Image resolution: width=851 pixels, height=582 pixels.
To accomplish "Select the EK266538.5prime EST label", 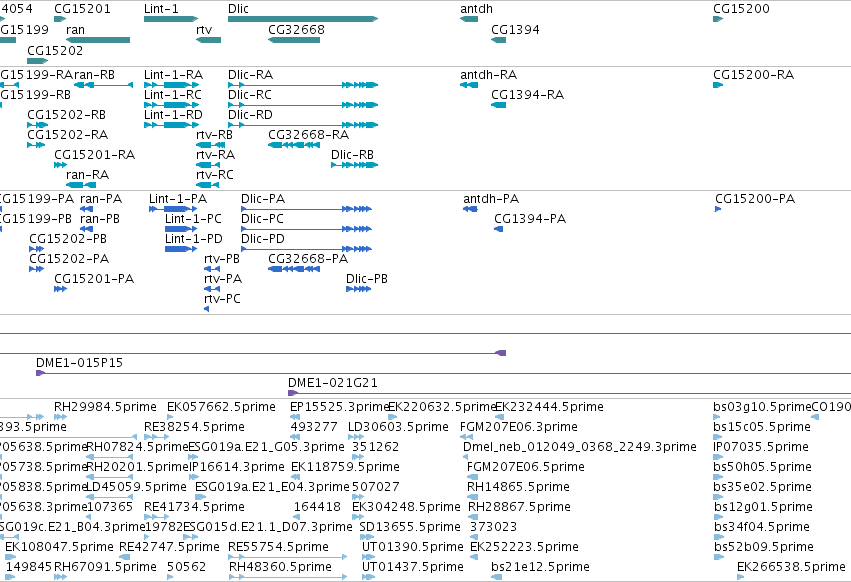I will point(791,567).
